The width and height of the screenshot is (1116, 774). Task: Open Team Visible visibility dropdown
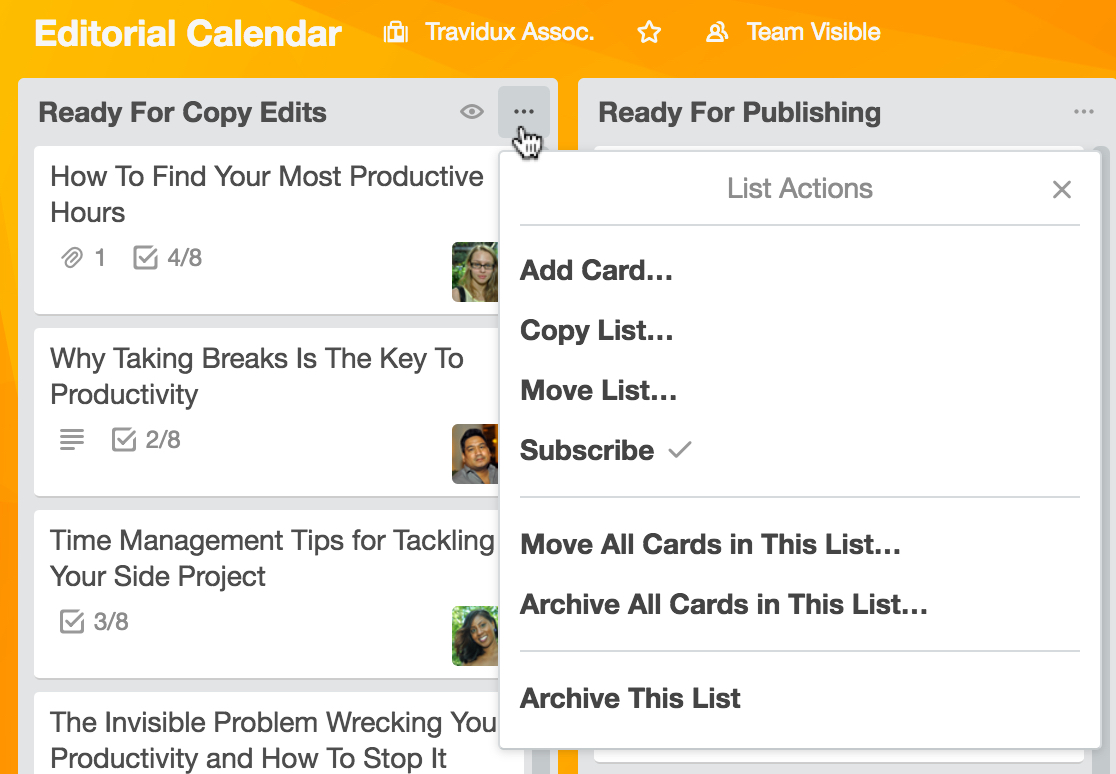[x=793, y=32]
